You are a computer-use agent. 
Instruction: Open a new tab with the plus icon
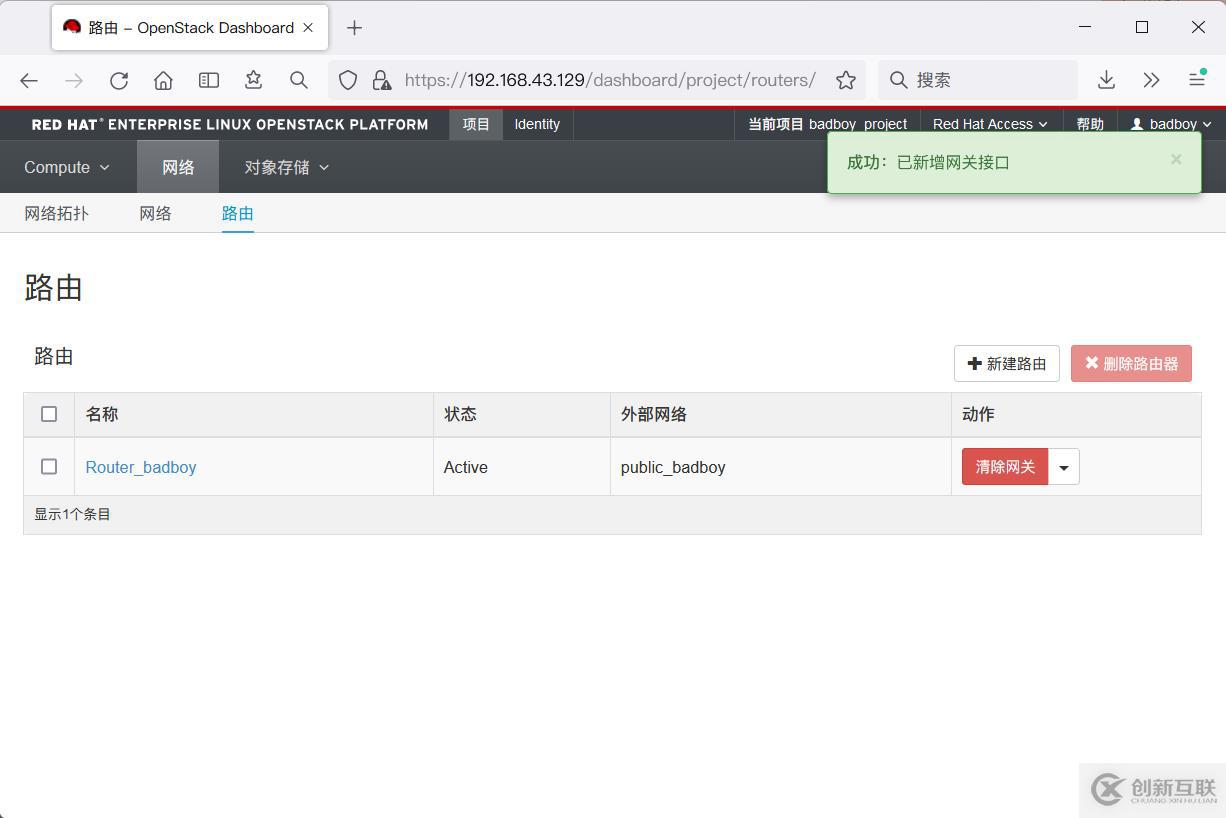coord(354,28)
